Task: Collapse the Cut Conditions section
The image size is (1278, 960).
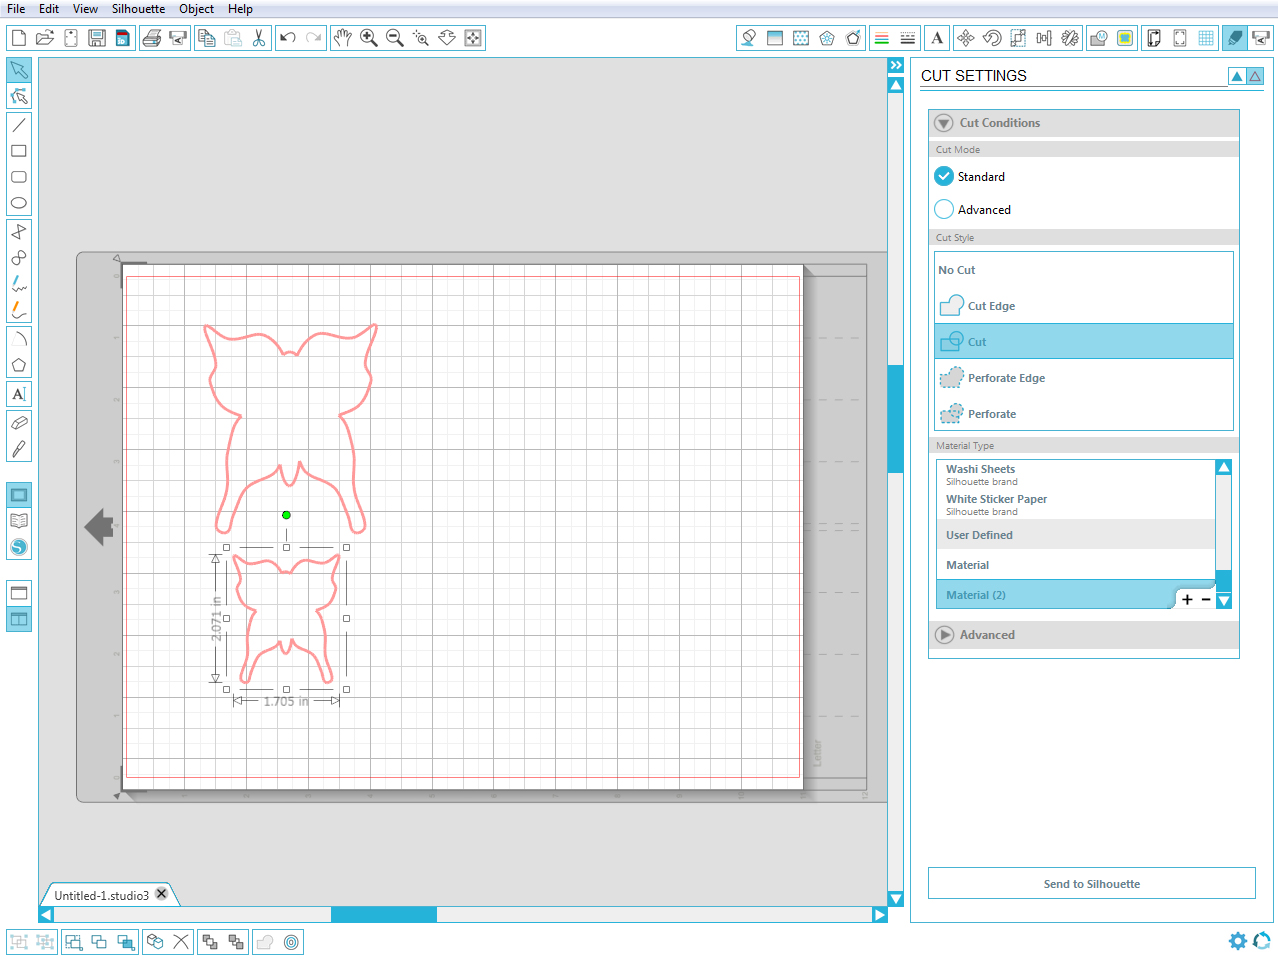Action: point(944,123)
